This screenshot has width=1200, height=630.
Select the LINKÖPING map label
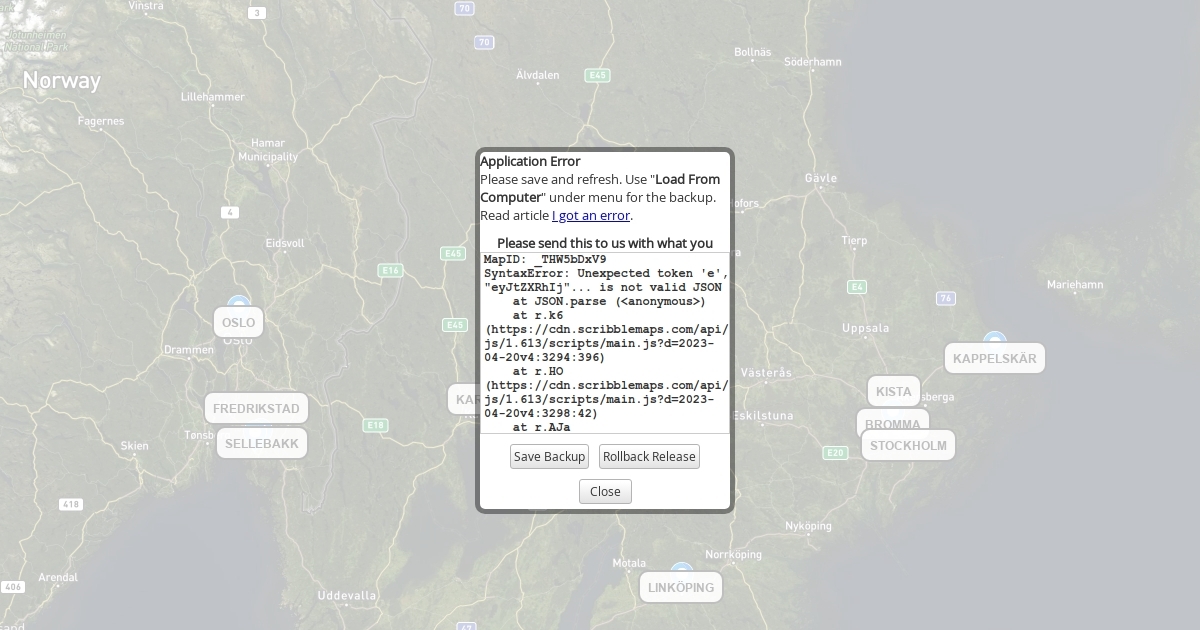680,587
